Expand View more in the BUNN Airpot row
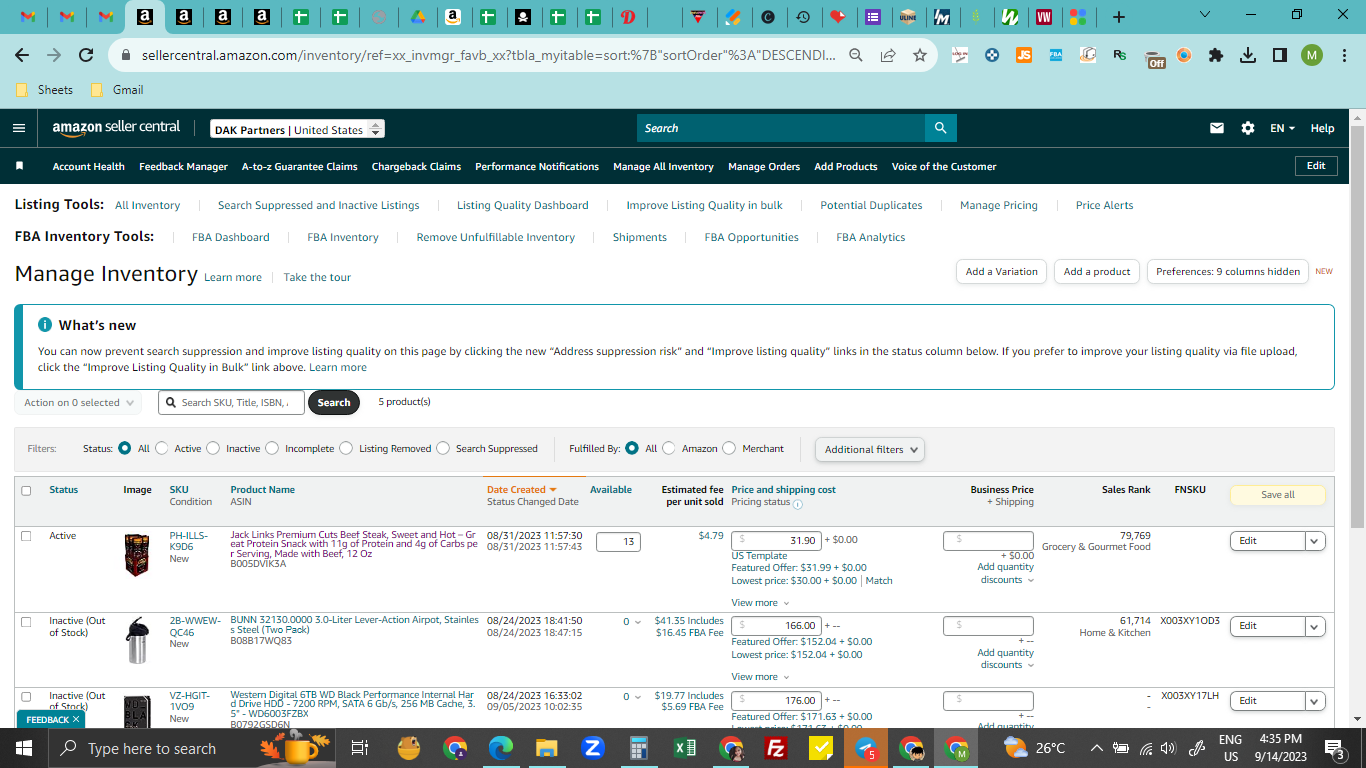The height and width of the screenshot is (768, 1366). pyautogui.click(x=760, y=677)
